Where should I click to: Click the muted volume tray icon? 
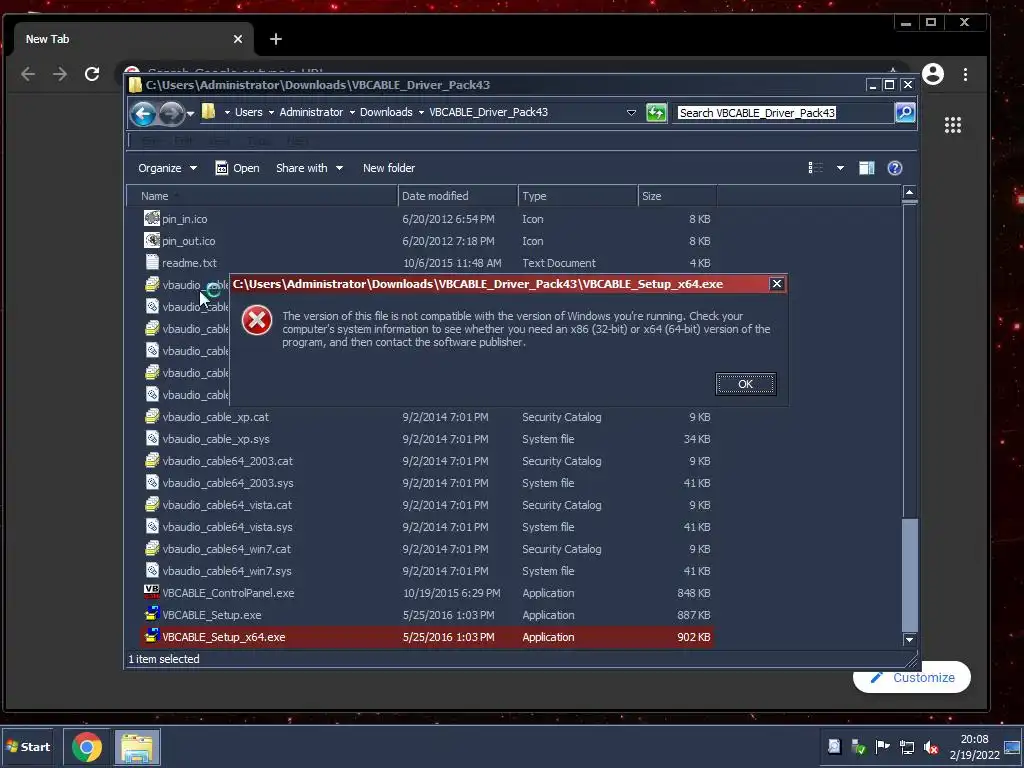pos(931,747)
